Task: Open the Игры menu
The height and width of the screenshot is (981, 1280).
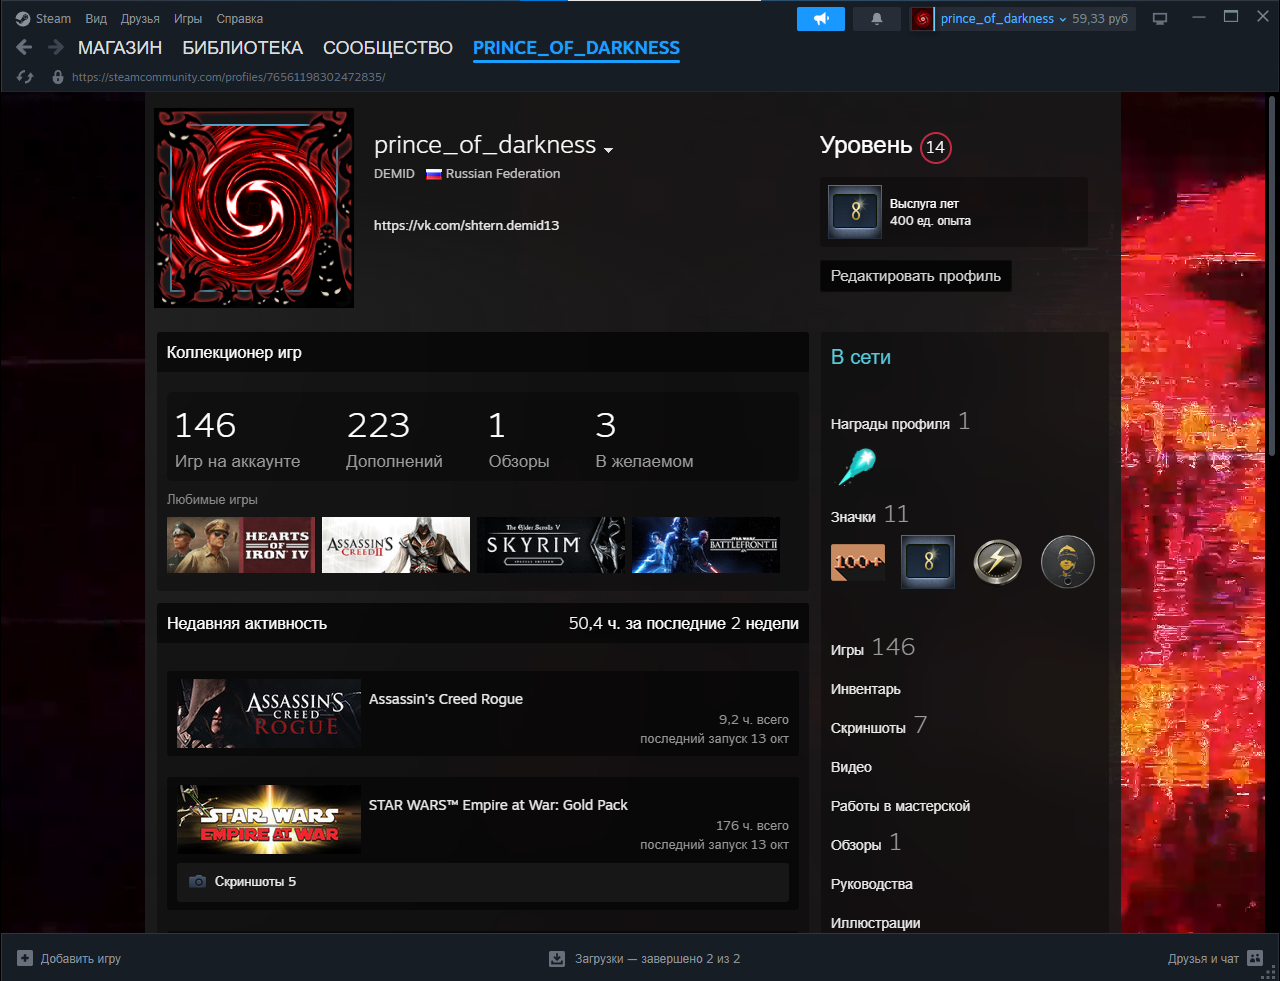Action: pos(188,19)
